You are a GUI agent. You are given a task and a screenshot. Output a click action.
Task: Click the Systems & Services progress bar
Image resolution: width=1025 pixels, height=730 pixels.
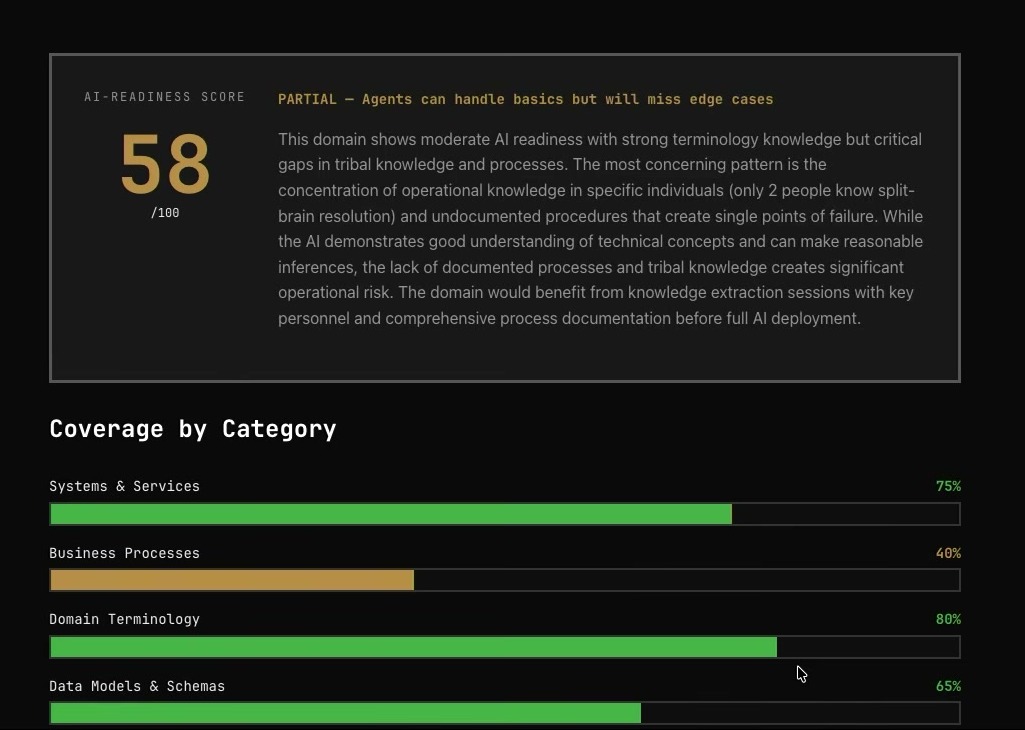coord(505,514)
